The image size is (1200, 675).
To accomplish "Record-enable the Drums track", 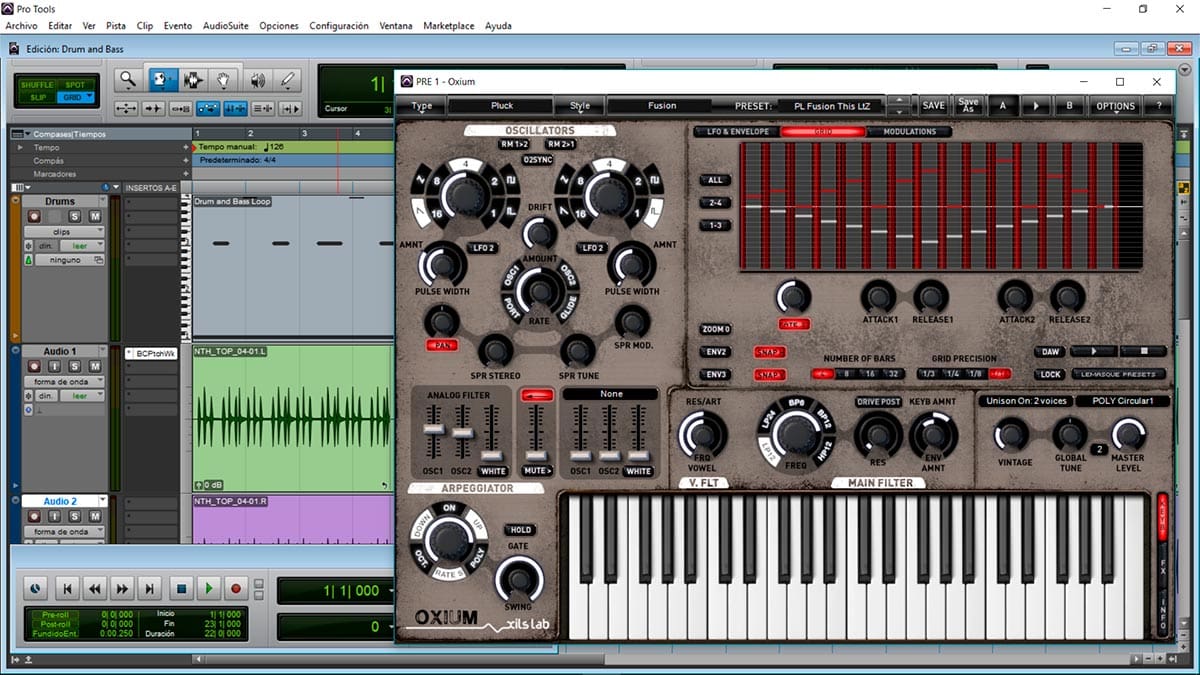I will coord(34,216).
